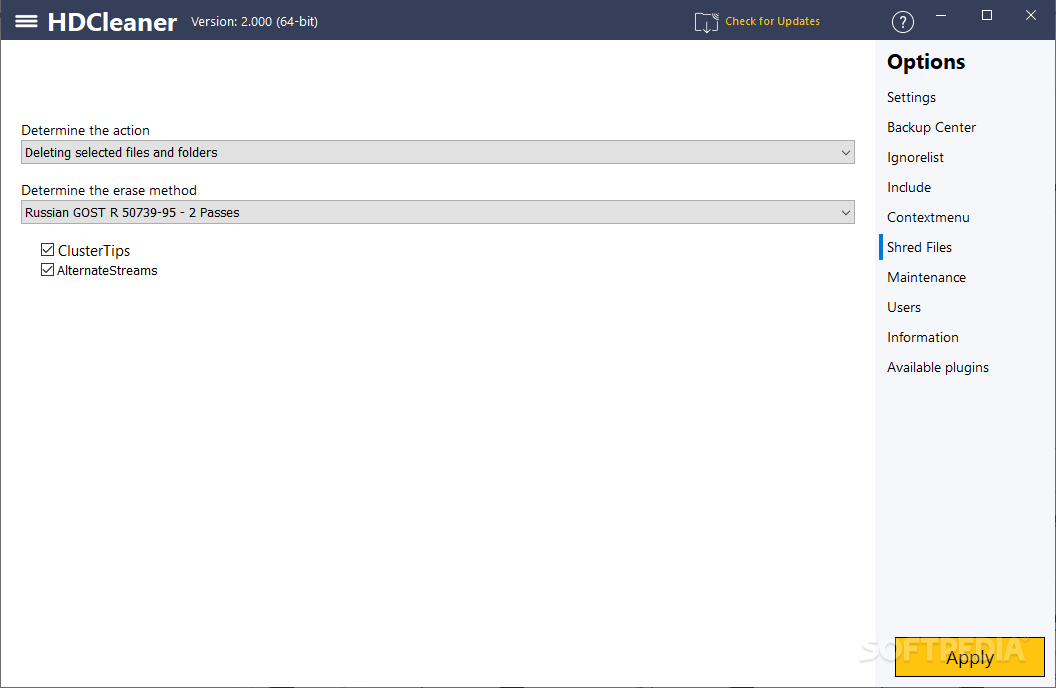
Task: Click the Check for Updates link
Action: pos(772,22)
